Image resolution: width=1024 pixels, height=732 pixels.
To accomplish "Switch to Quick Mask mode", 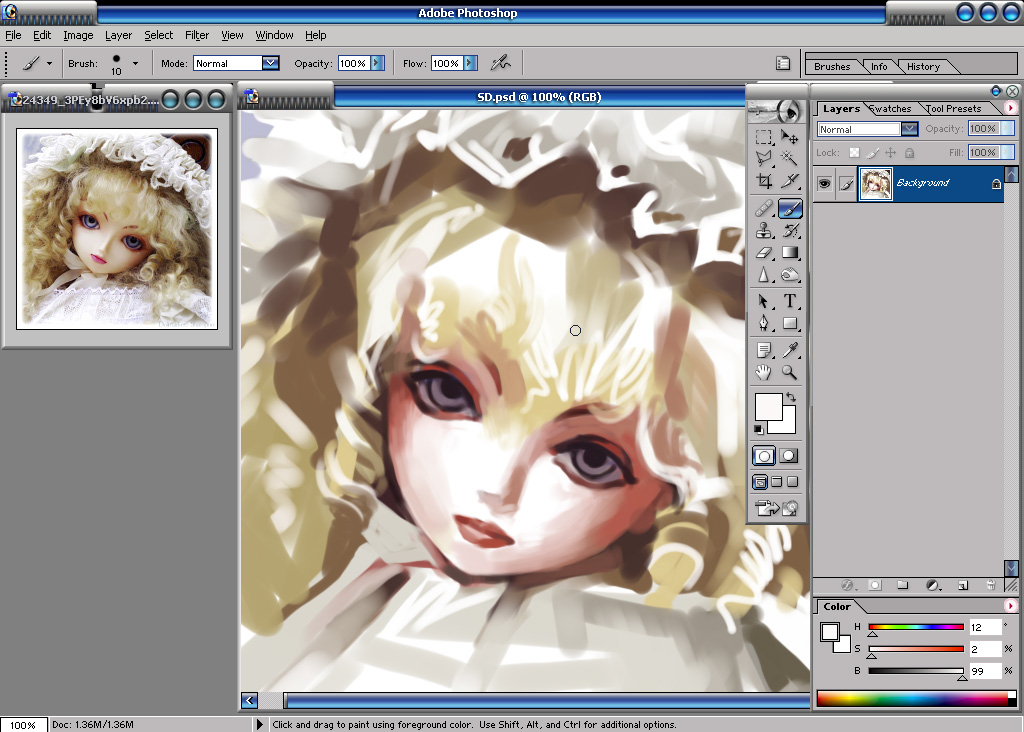I will click(x=789, y=456).
